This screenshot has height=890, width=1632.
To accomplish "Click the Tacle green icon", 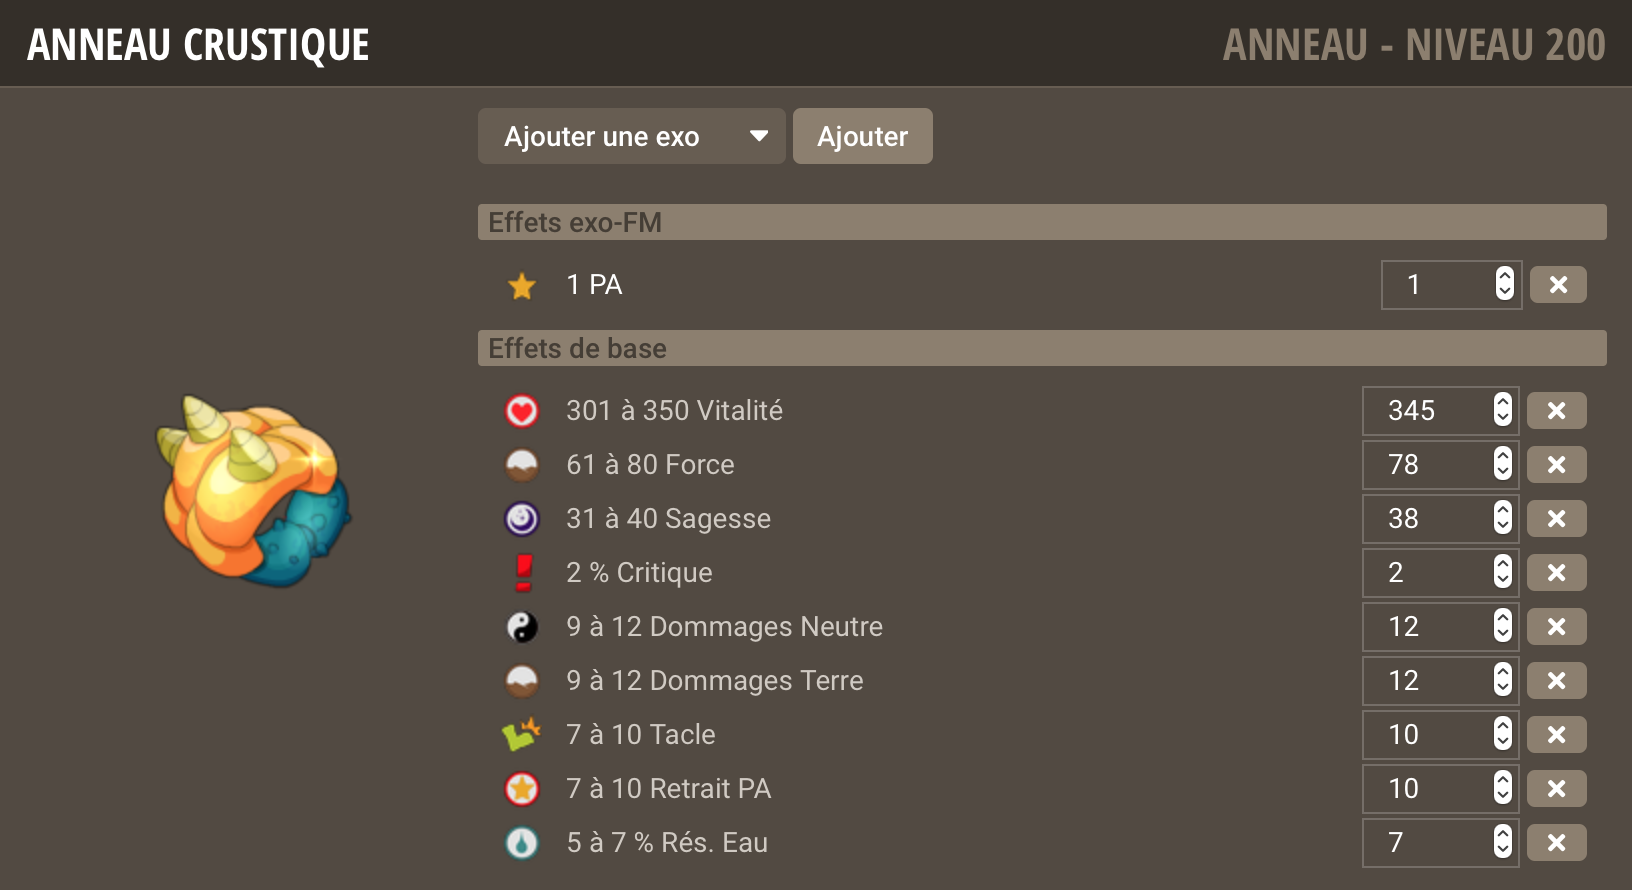I will 521,735.
